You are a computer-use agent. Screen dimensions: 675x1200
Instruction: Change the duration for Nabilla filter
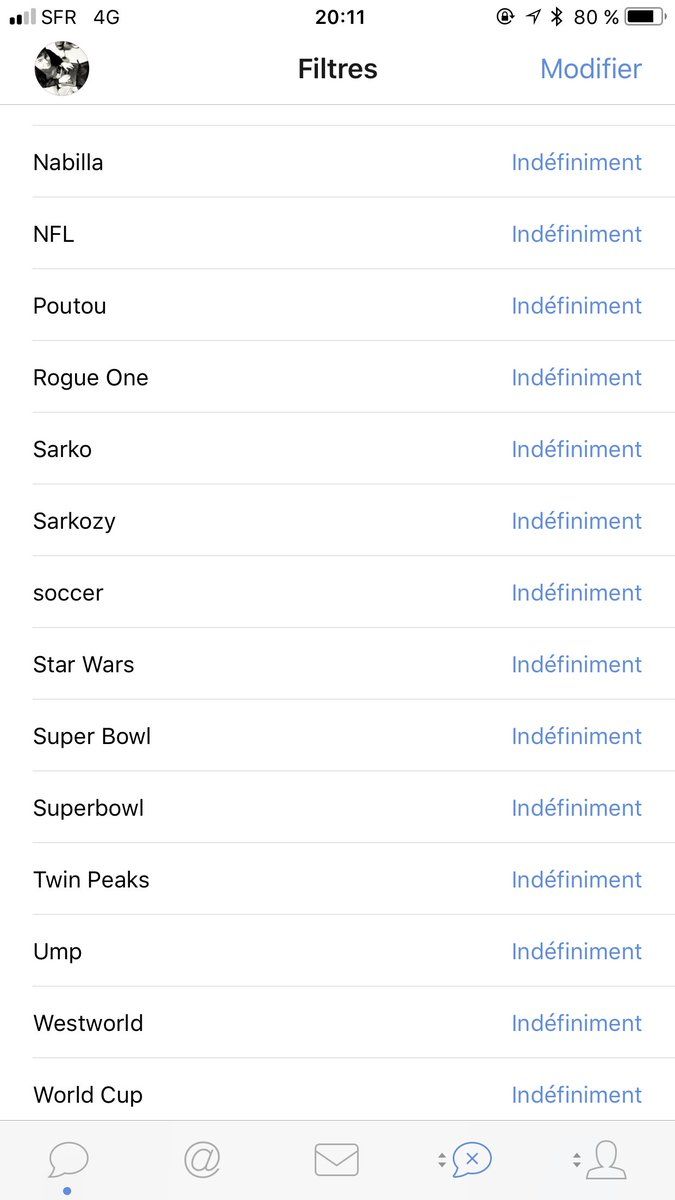[576, 162]
